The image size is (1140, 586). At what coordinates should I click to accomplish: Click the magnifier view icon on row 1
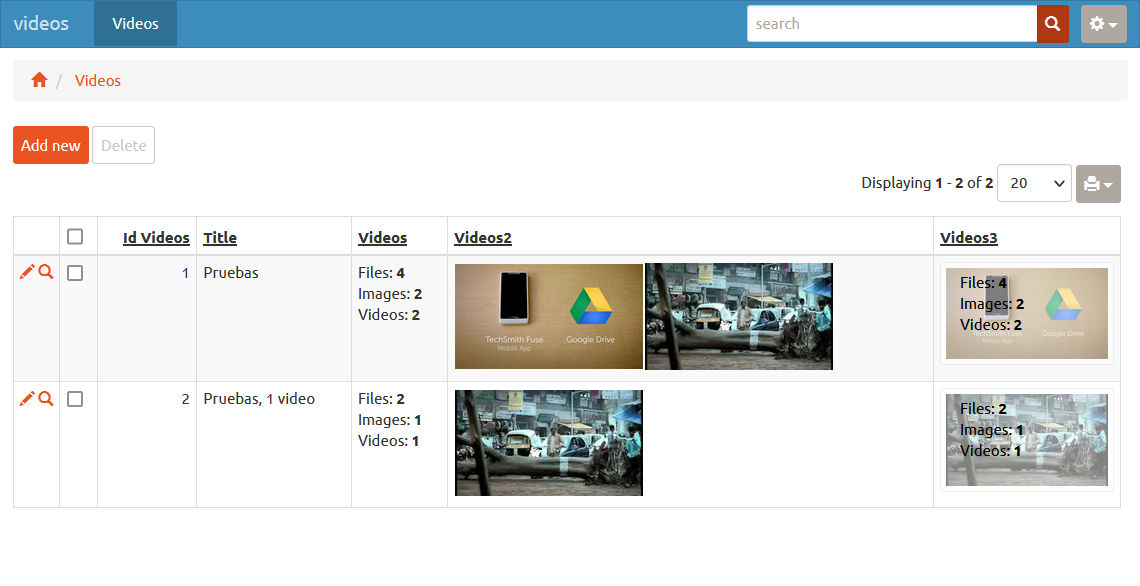coord(44,271)
